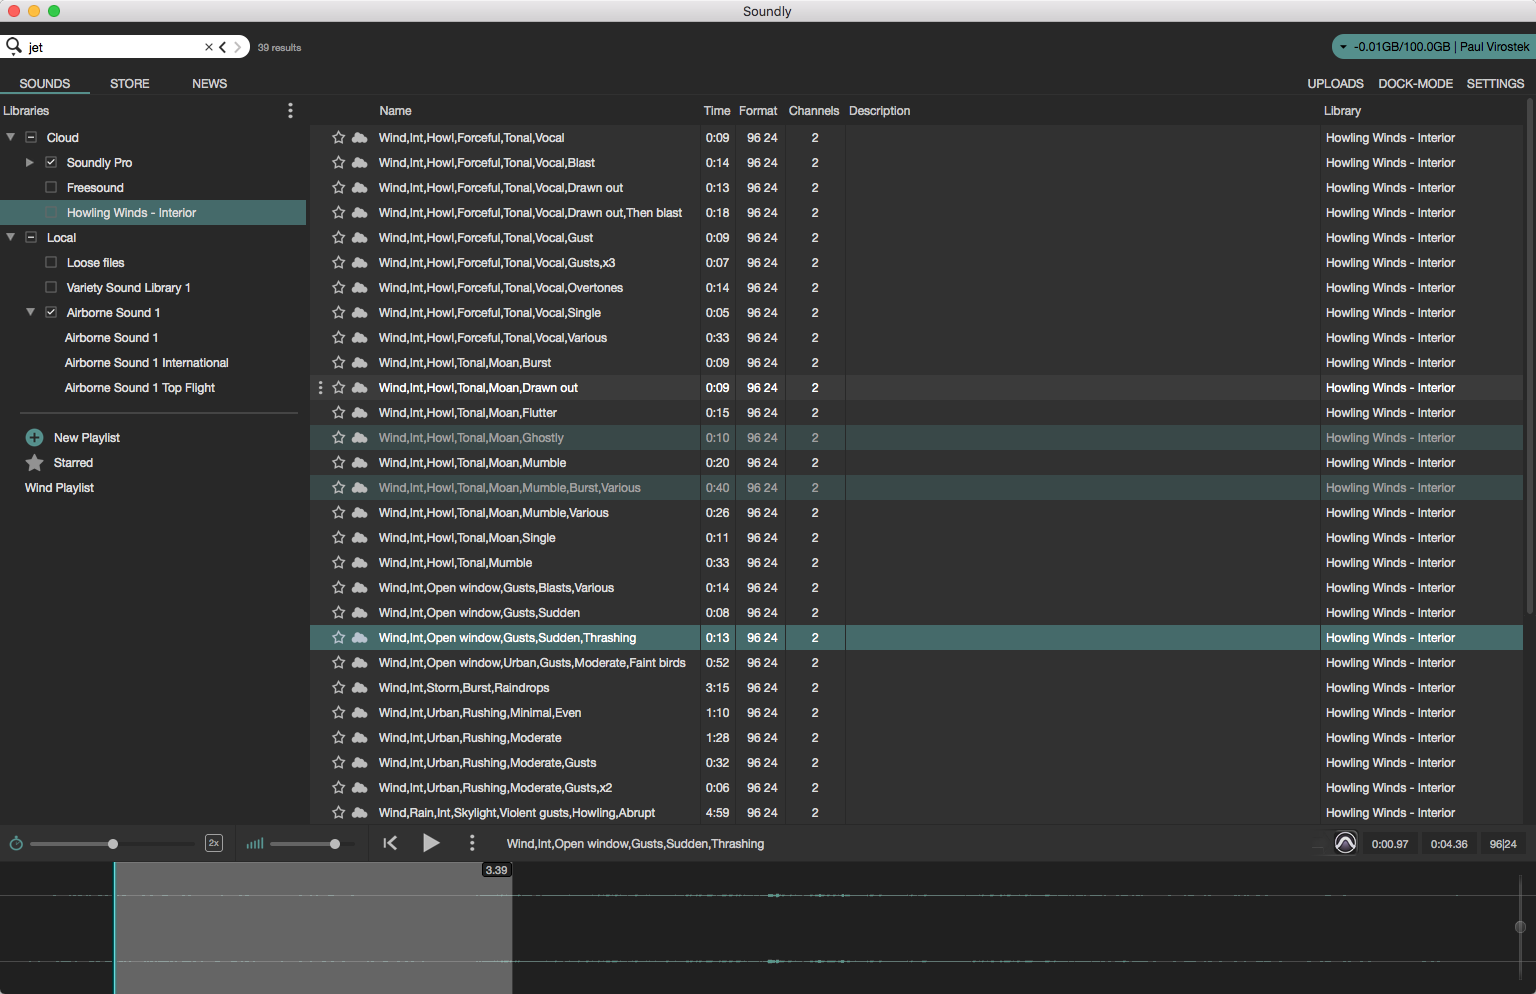Expand the Soundly Pro node

tap(29, 162)
